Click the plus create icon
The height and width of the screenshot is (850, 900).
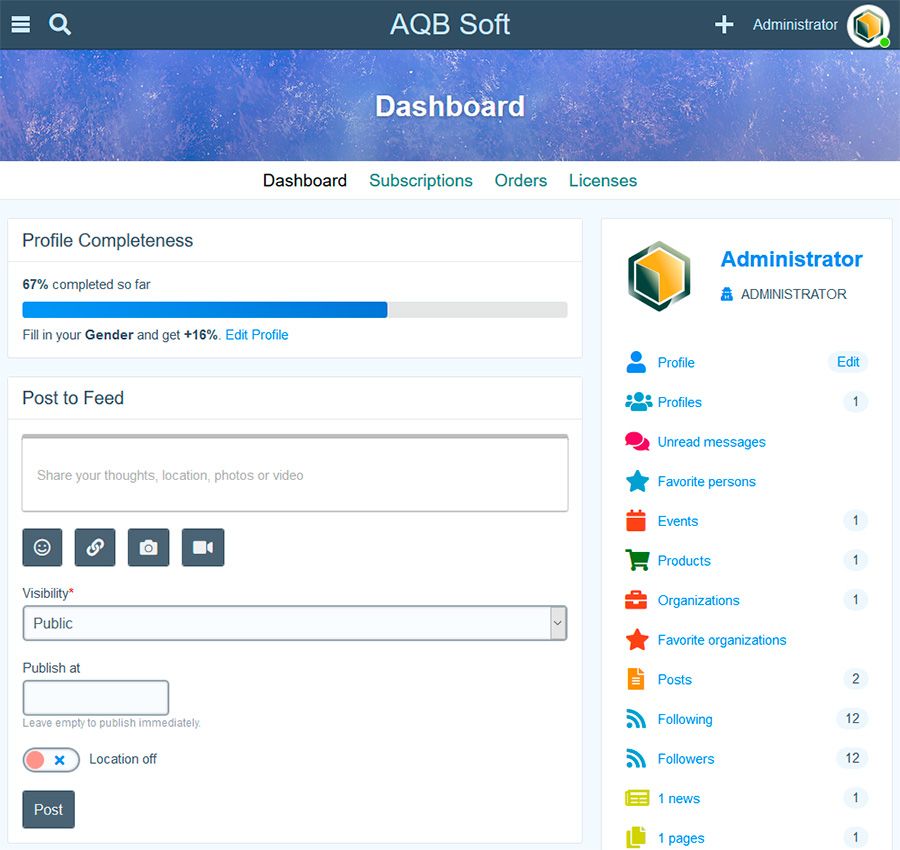tap(724, 25)
